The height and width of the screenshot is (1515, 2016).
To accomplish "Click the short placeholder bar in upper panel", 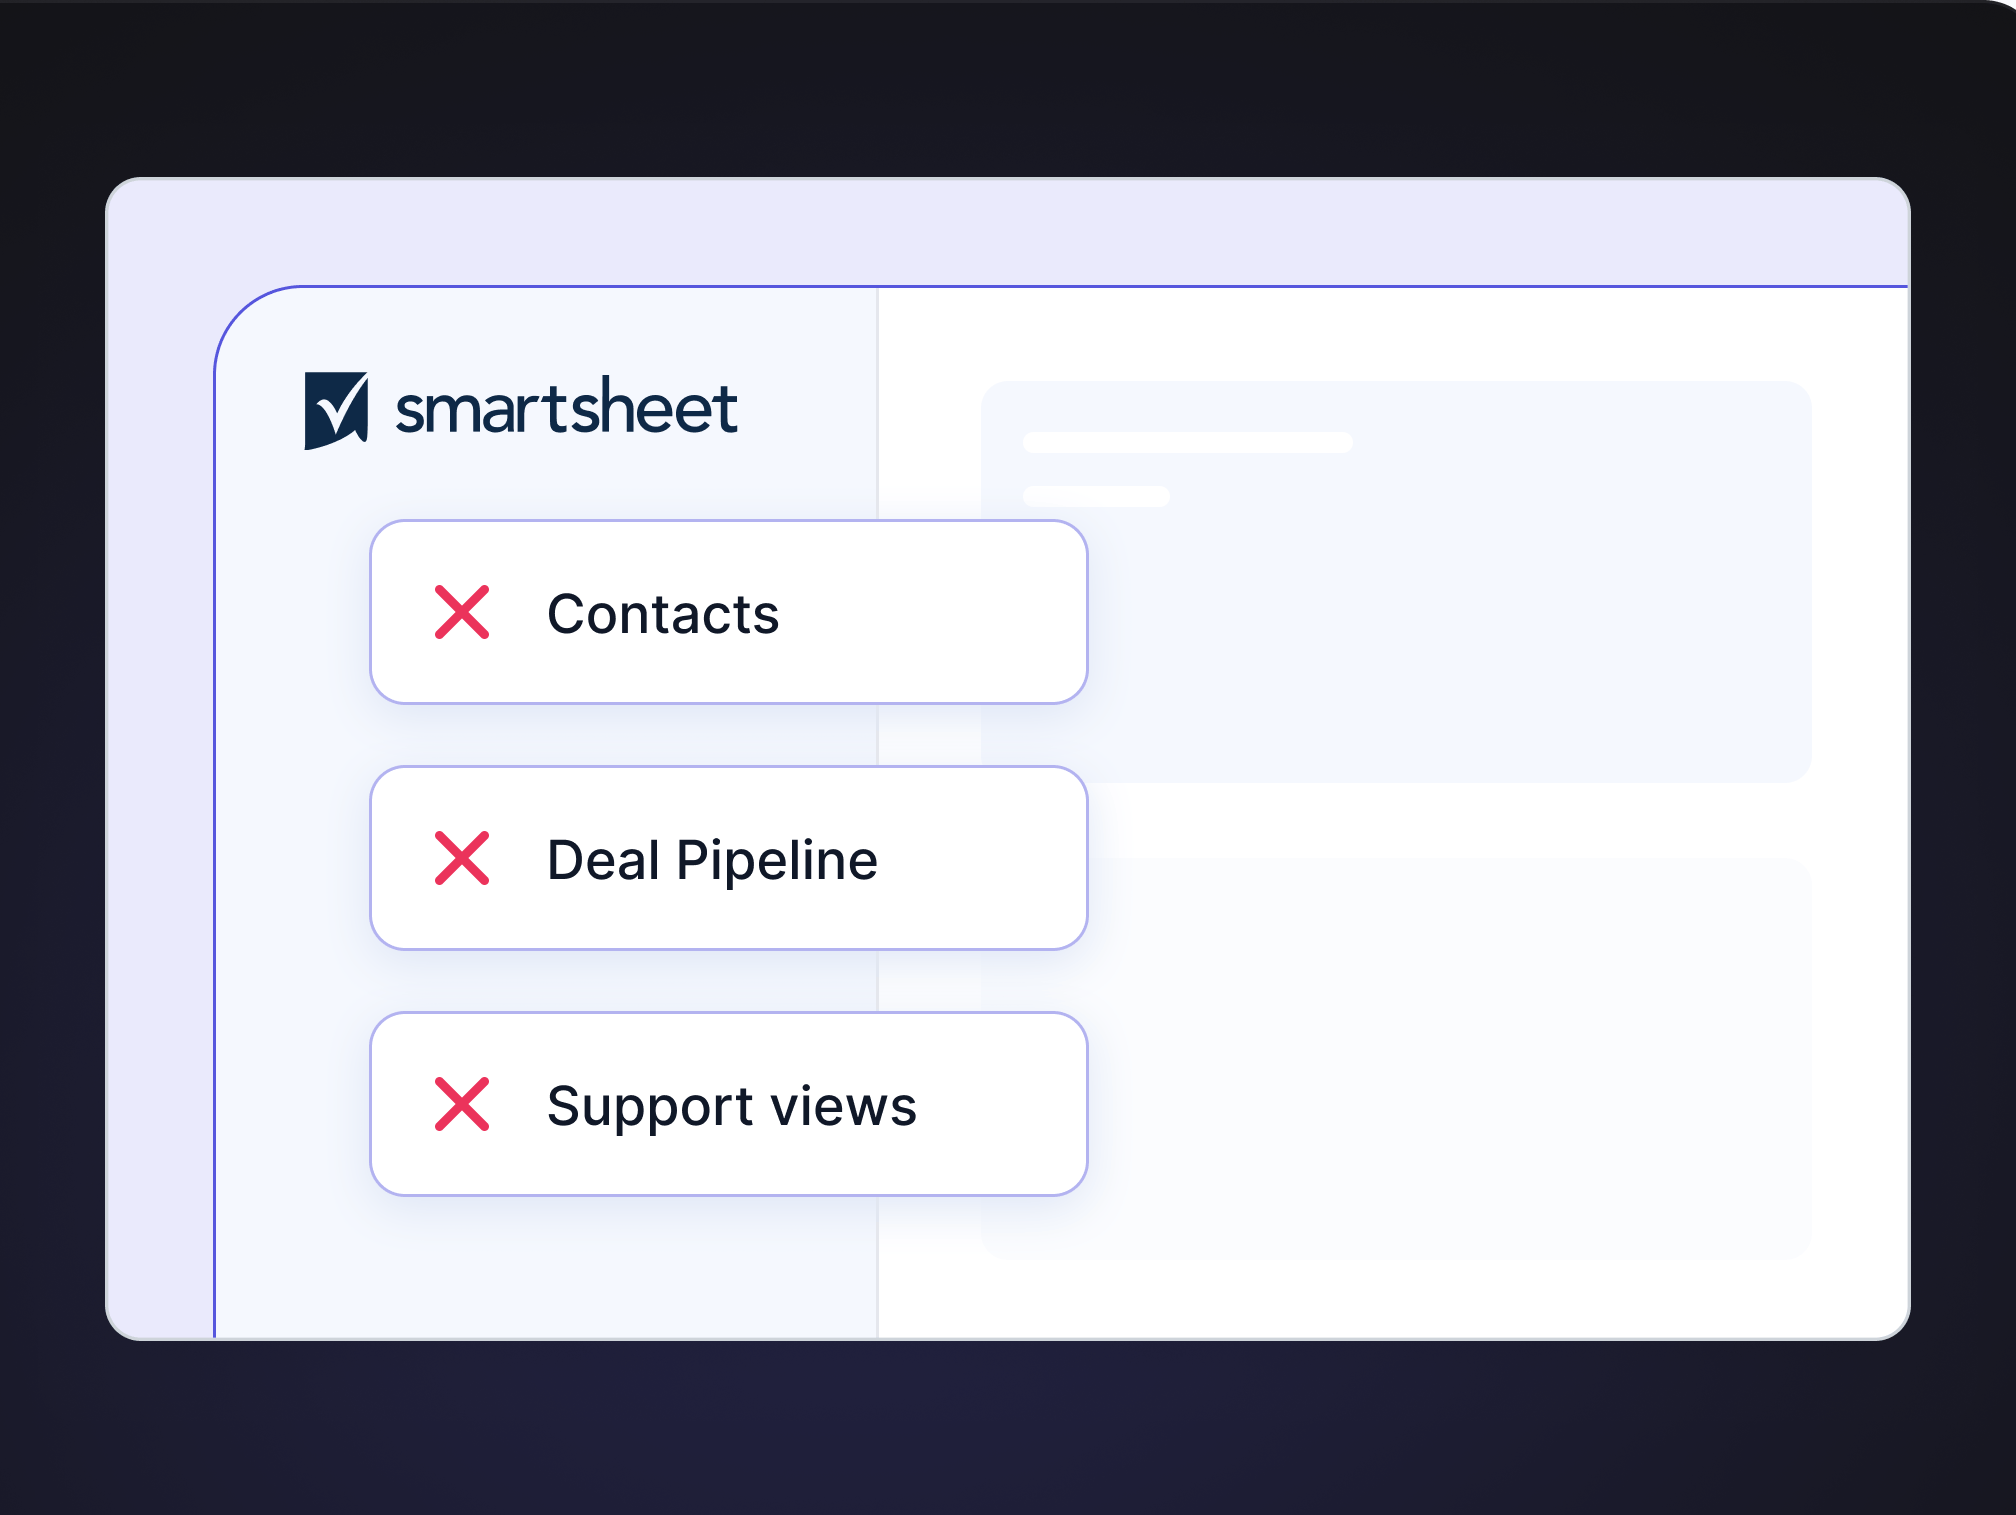I will (1096, 496).
